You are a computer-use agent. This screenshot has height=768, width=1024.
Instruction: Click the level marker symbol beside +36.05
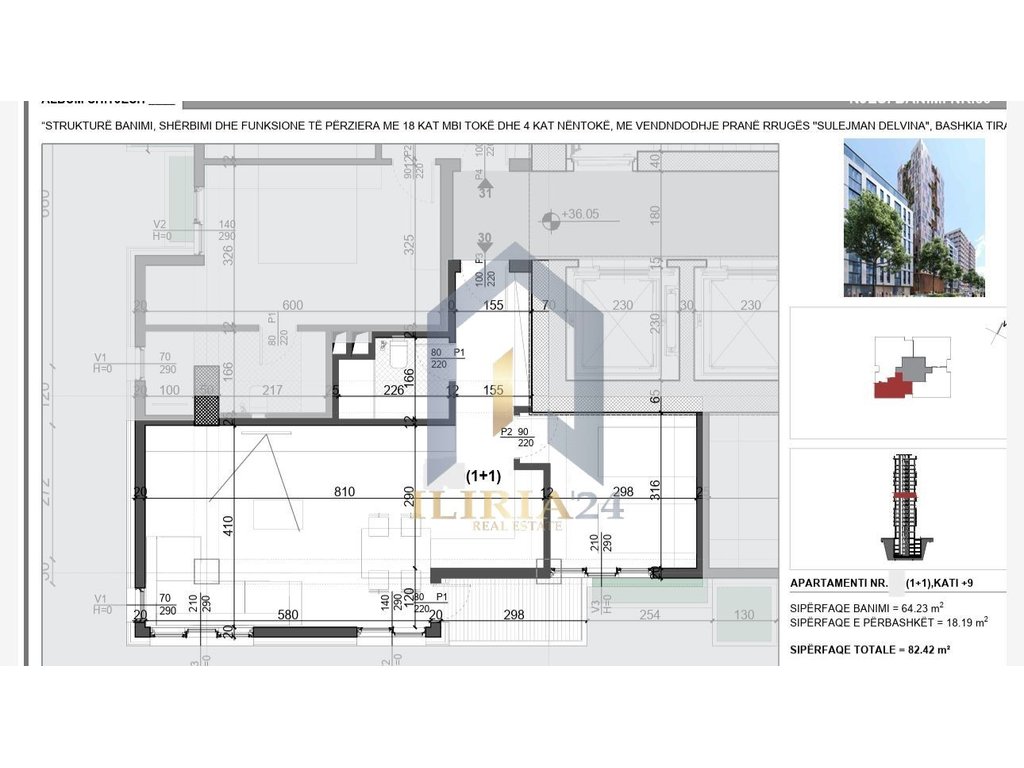point(550,221)
